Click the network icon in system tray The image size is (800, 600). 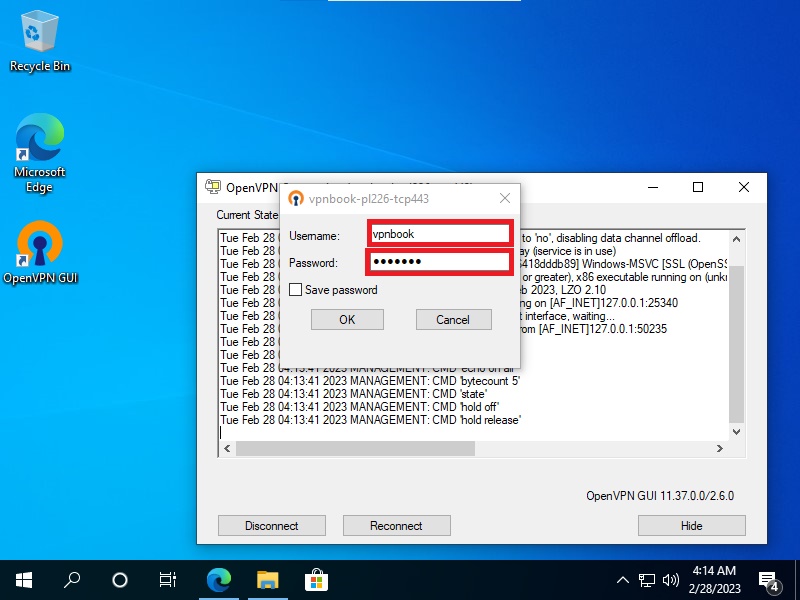click(647, 580)
